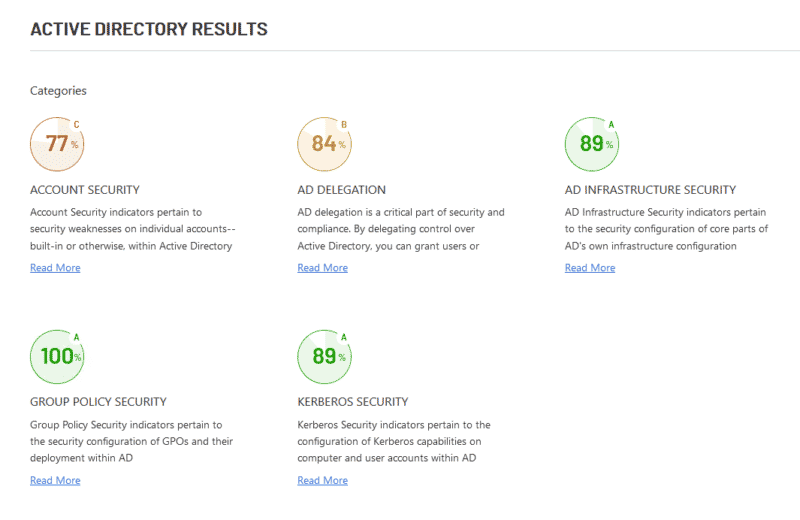800x520 pixels.
Task: Open Read More under Account Security
Action: tap(55, 268)
